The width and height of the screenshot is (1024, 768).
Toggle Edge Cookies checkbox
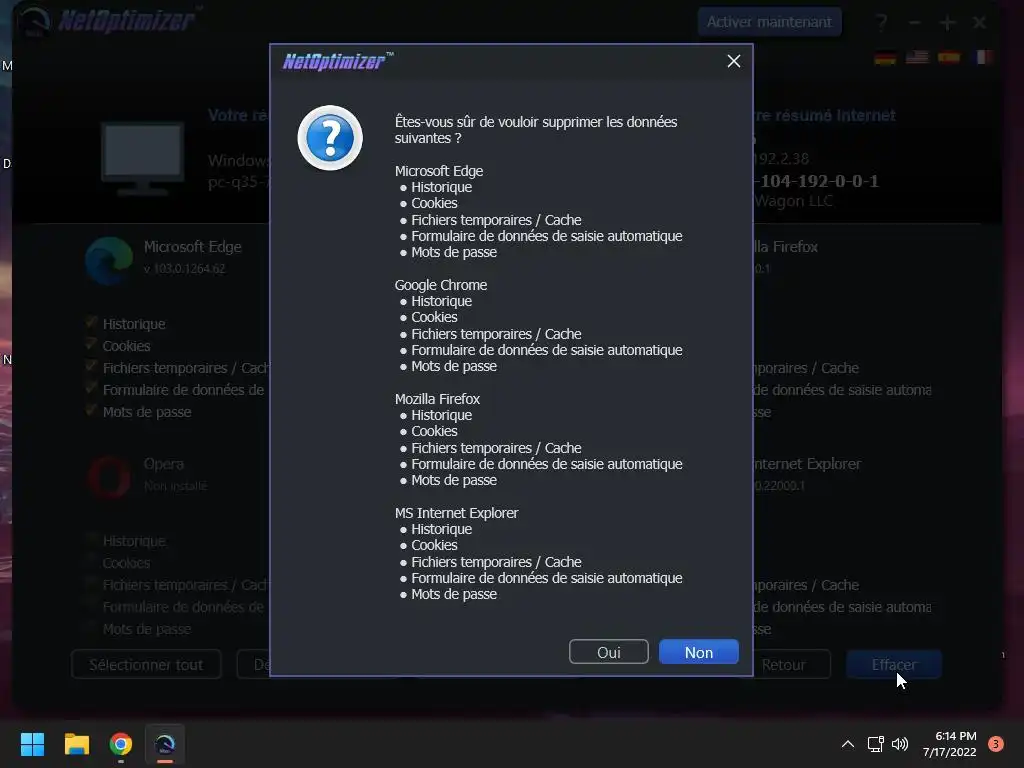pos(91,345)
